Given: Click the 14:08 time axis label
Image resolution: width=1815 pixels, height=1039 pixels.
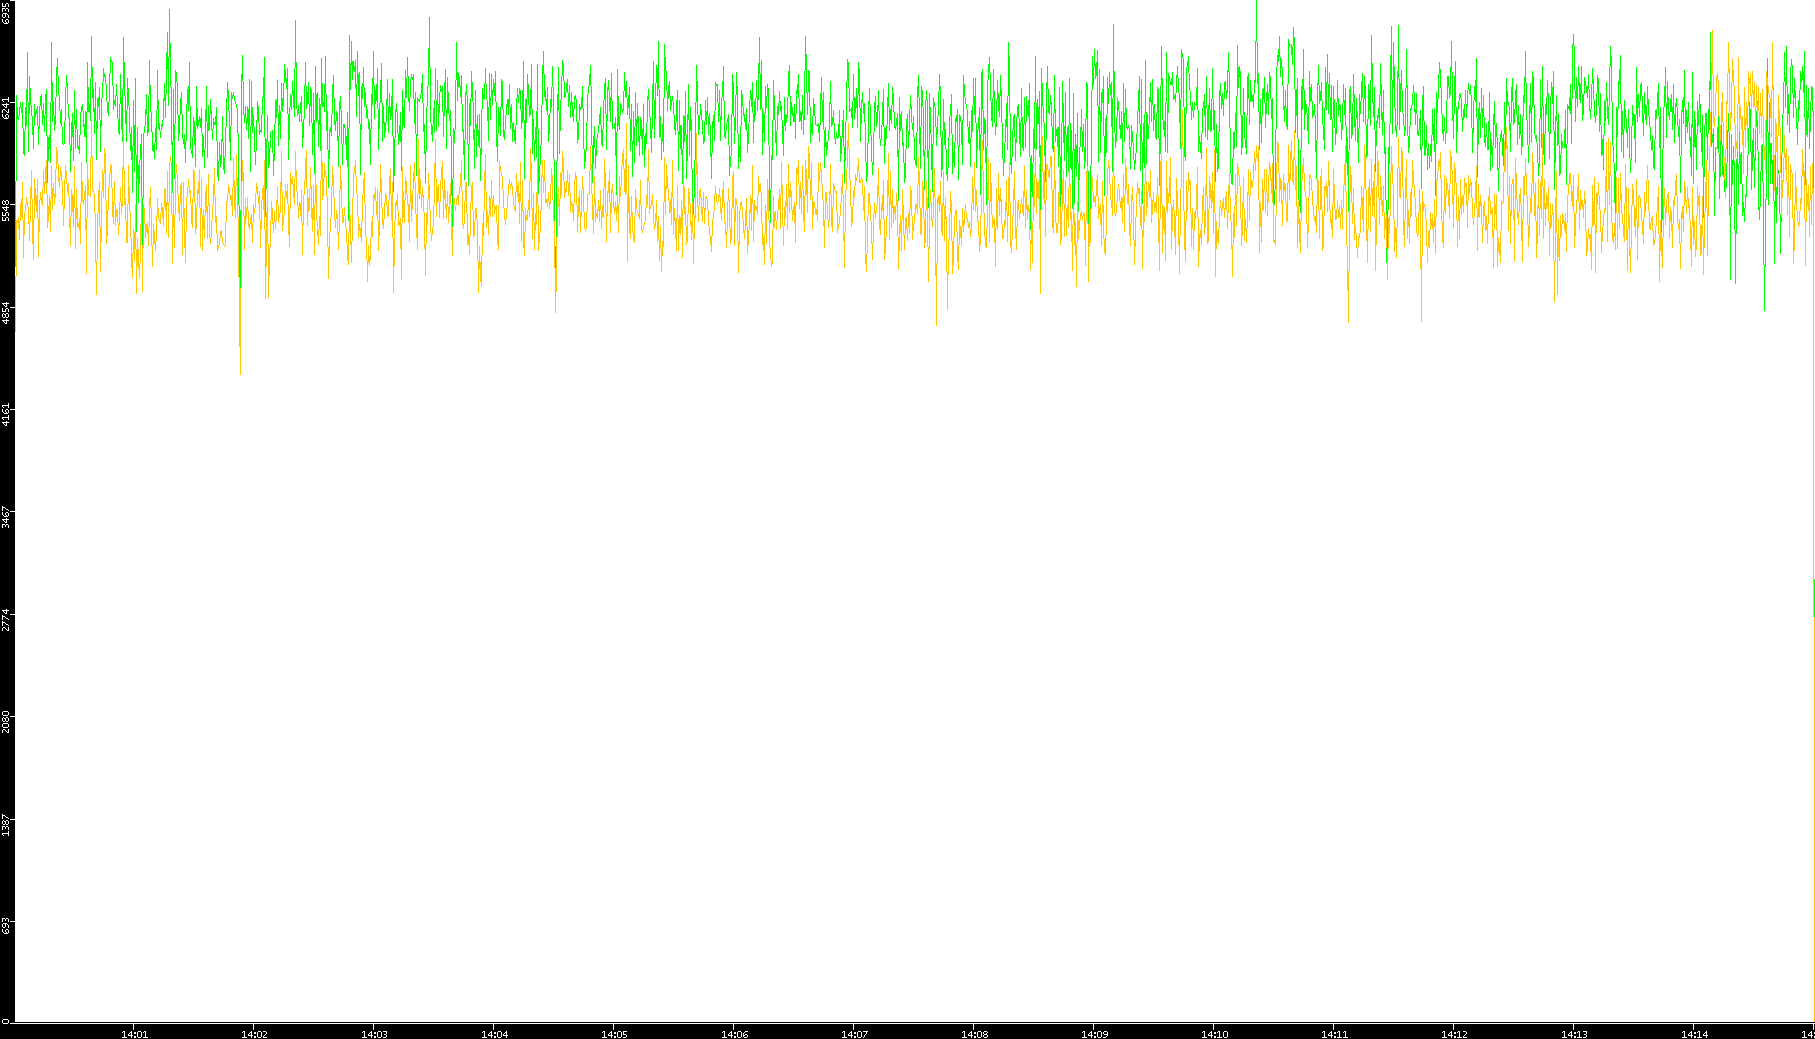Looking at the screenshot, I should (x=974, y=1034).
